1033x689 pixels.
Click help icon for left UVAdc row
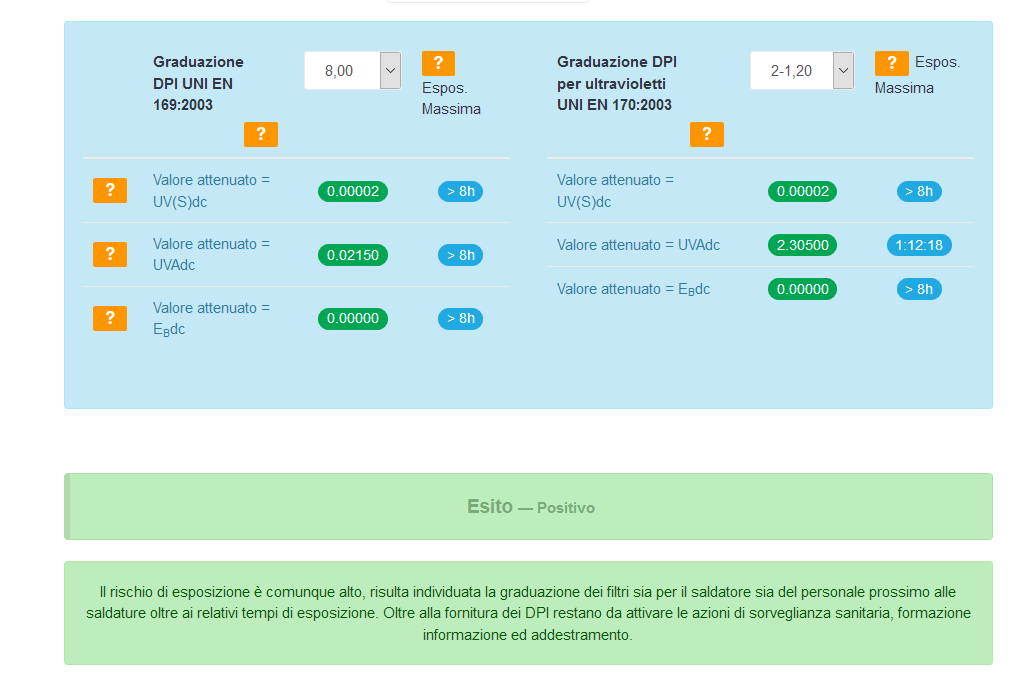coord(110,254)
